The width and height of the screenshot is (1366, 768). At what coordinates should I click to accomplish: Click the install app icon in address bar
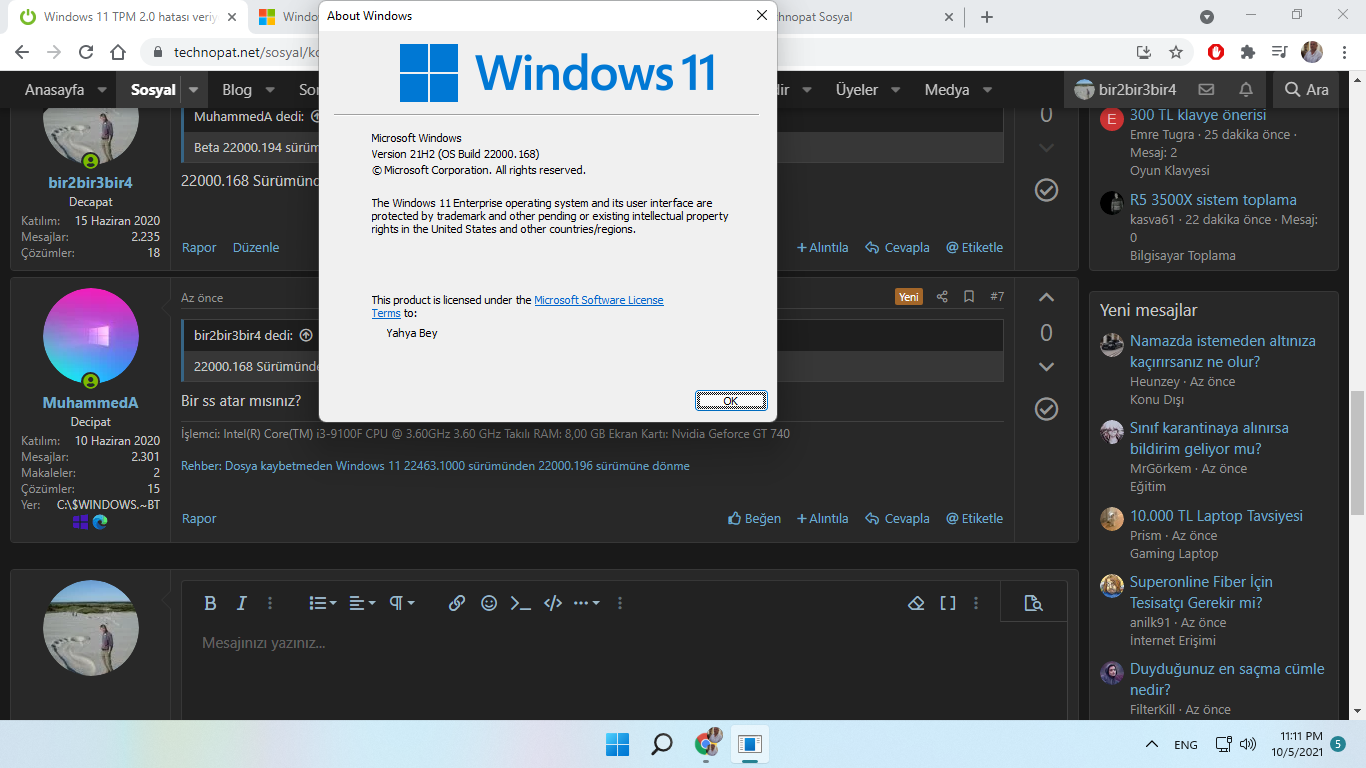[x=1144, y=52]
